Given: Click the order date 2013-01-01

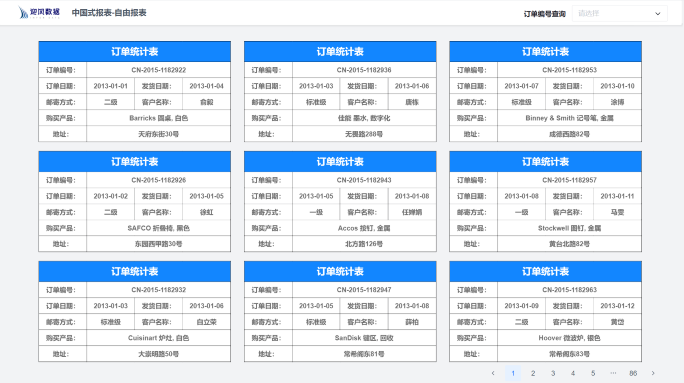Looking at the screenshot, I should pyautogui.click(x=111, y=86).
